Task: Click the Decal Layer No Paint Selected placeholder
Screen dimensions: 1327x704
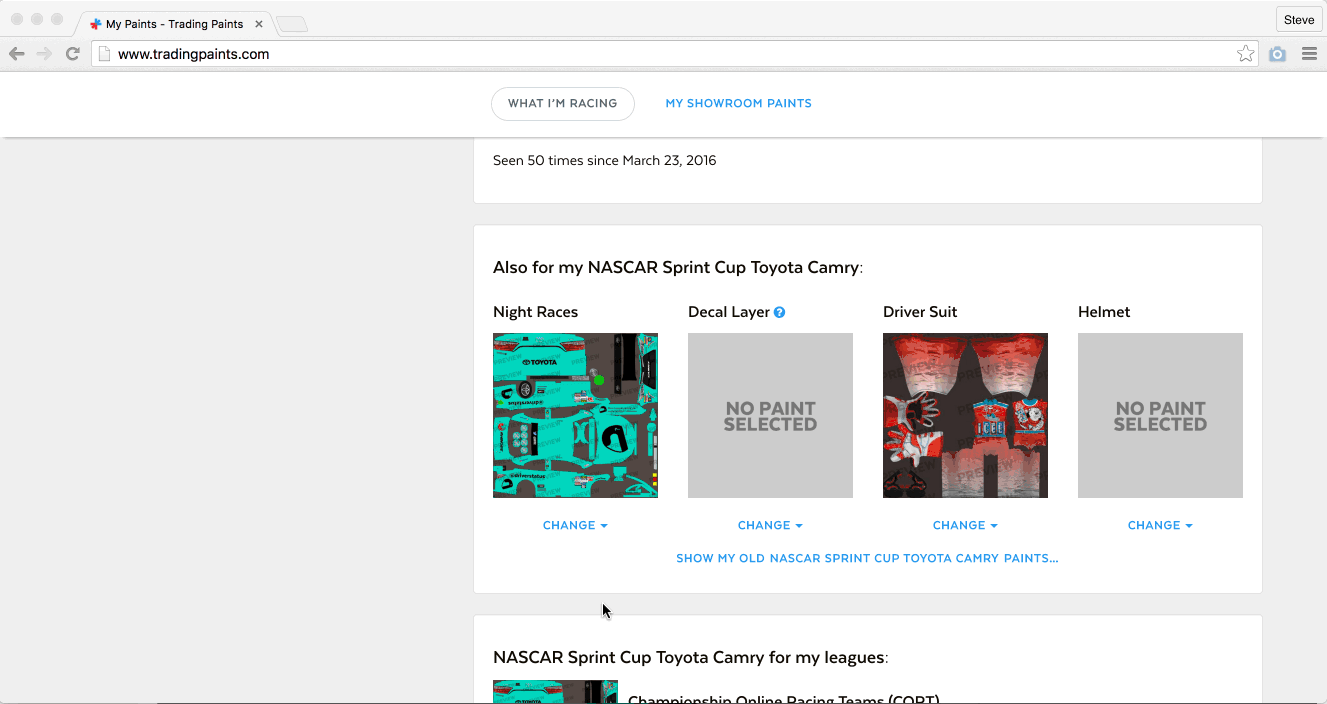Action: (770, 415)
